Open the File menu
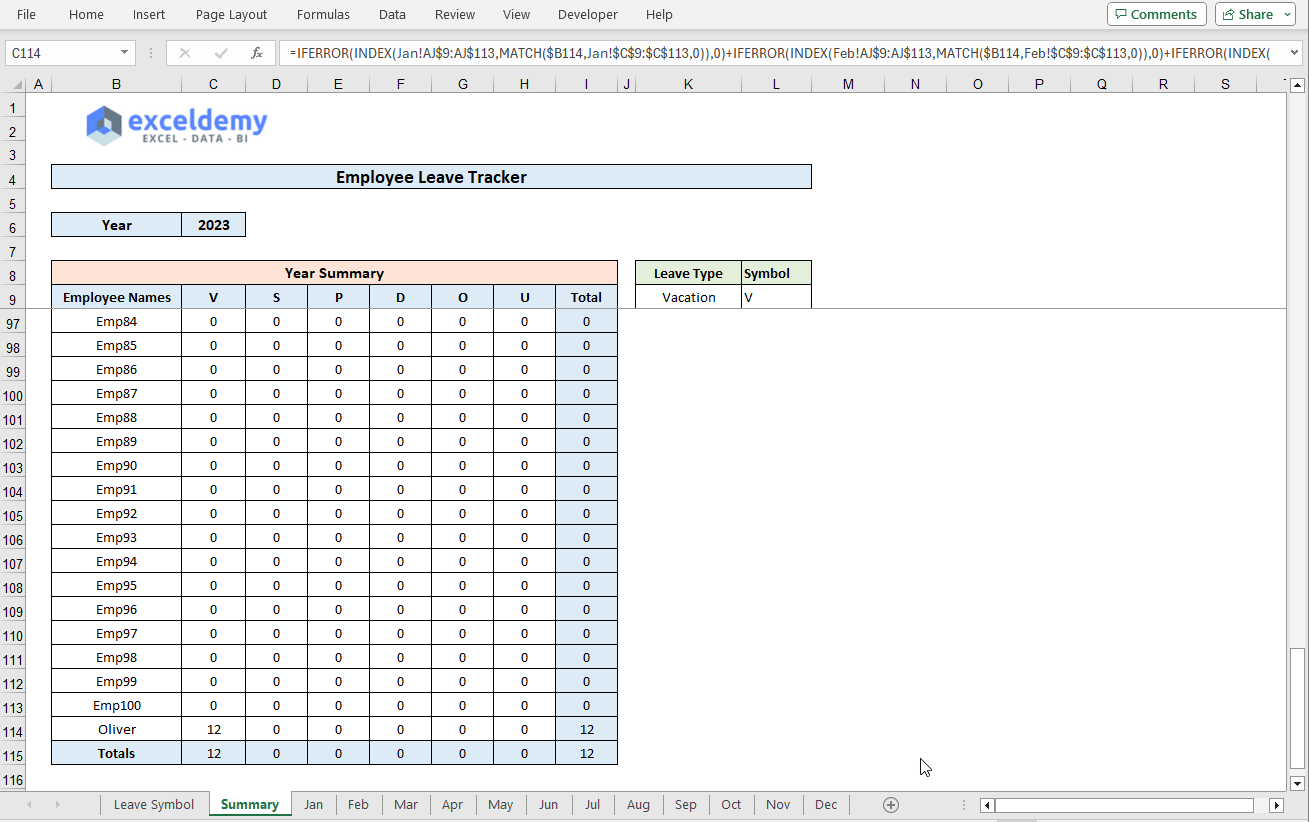This screenshot has width=1309, height=822. (x=27, y=14)
